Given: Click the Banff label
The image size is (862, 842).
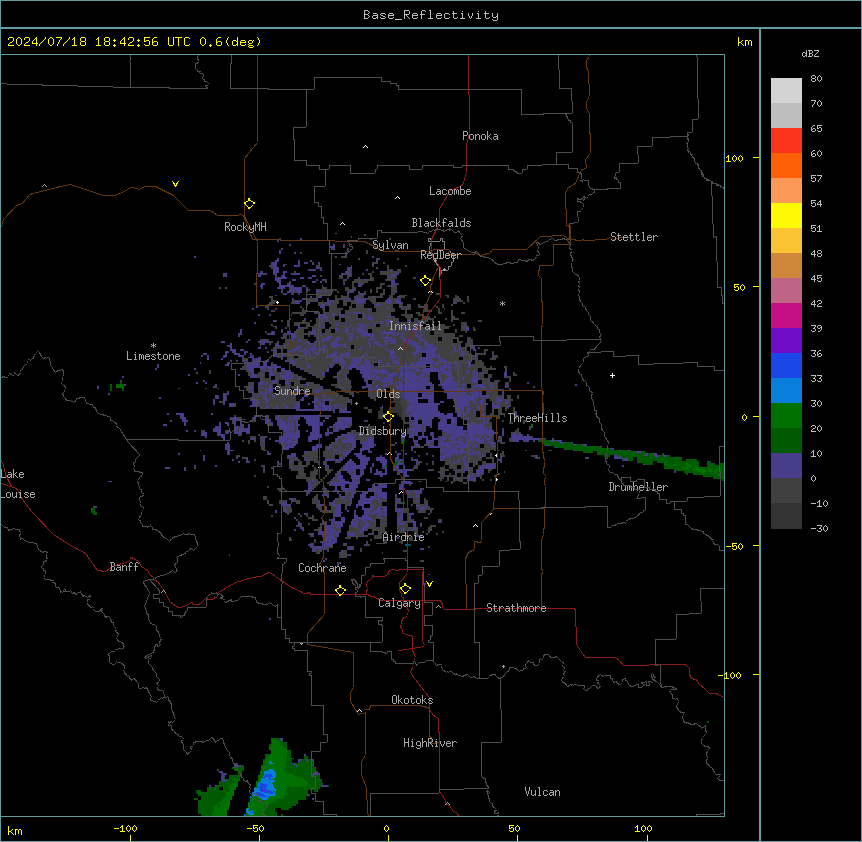Looking at the screenshot, I should point(124,567).
